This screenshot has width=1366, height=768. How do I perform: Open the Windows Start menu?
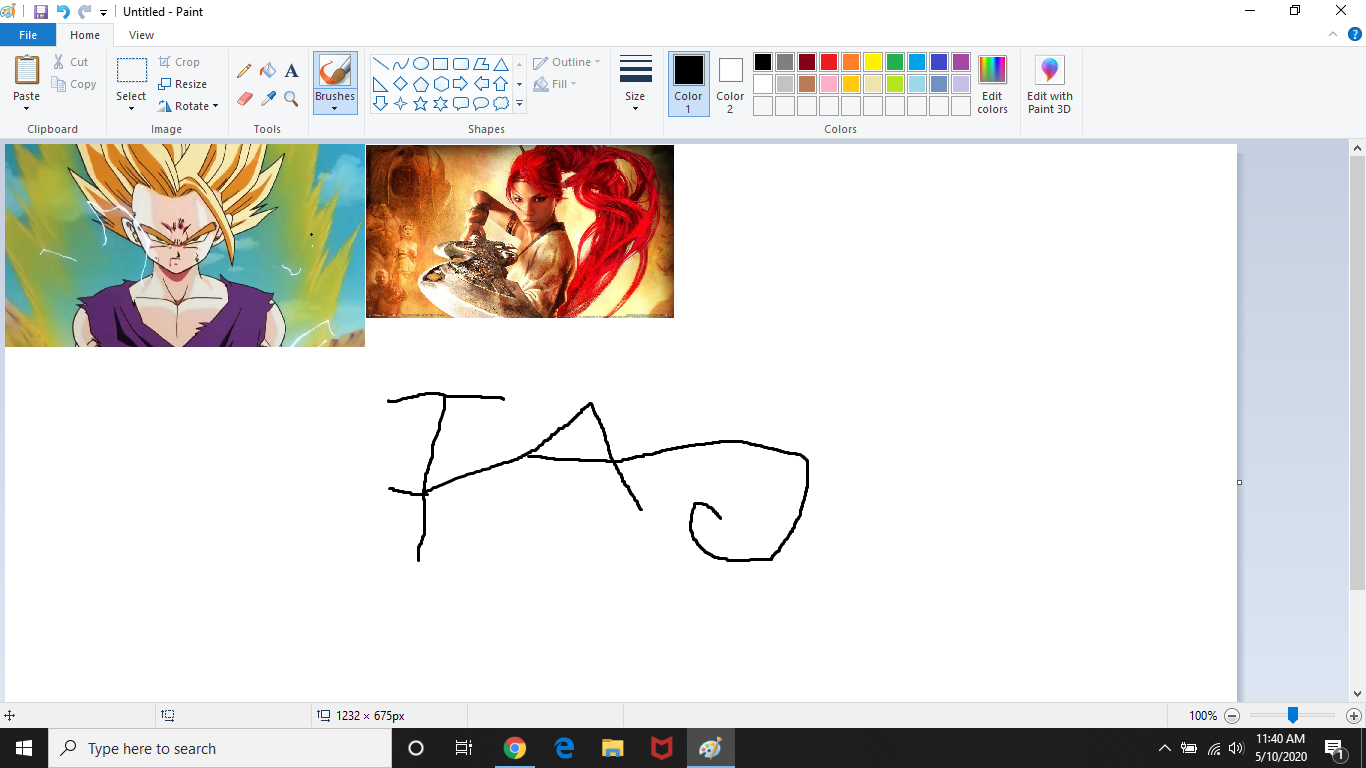(x=24, y=748)
